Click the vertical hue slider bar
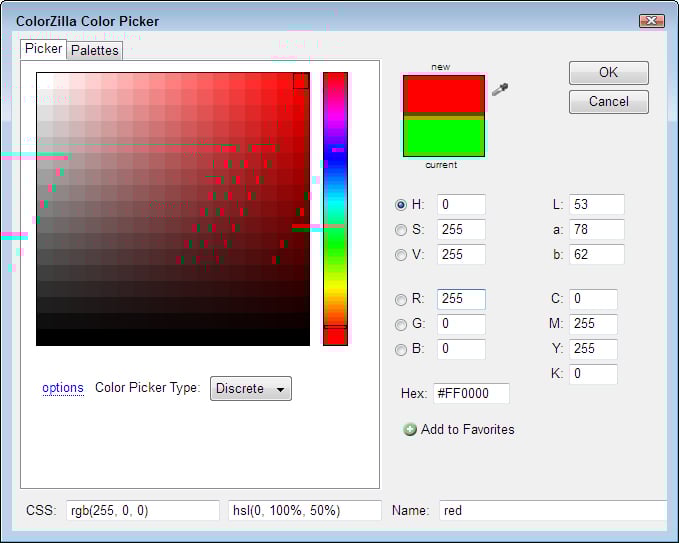Image resolution: width=679 pixels, height=543 pixels. coord(335,208)
